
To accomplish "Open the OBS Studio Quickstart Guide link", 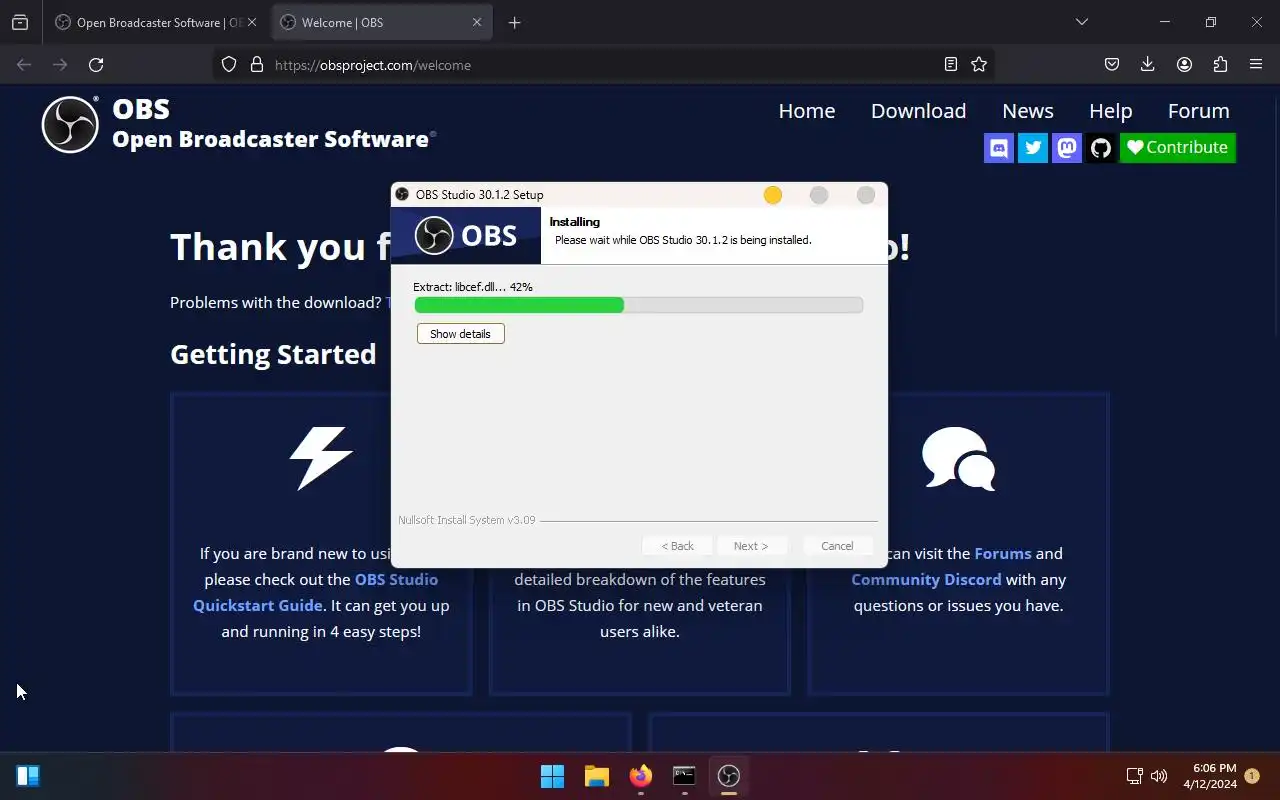I will coord(315,592).
